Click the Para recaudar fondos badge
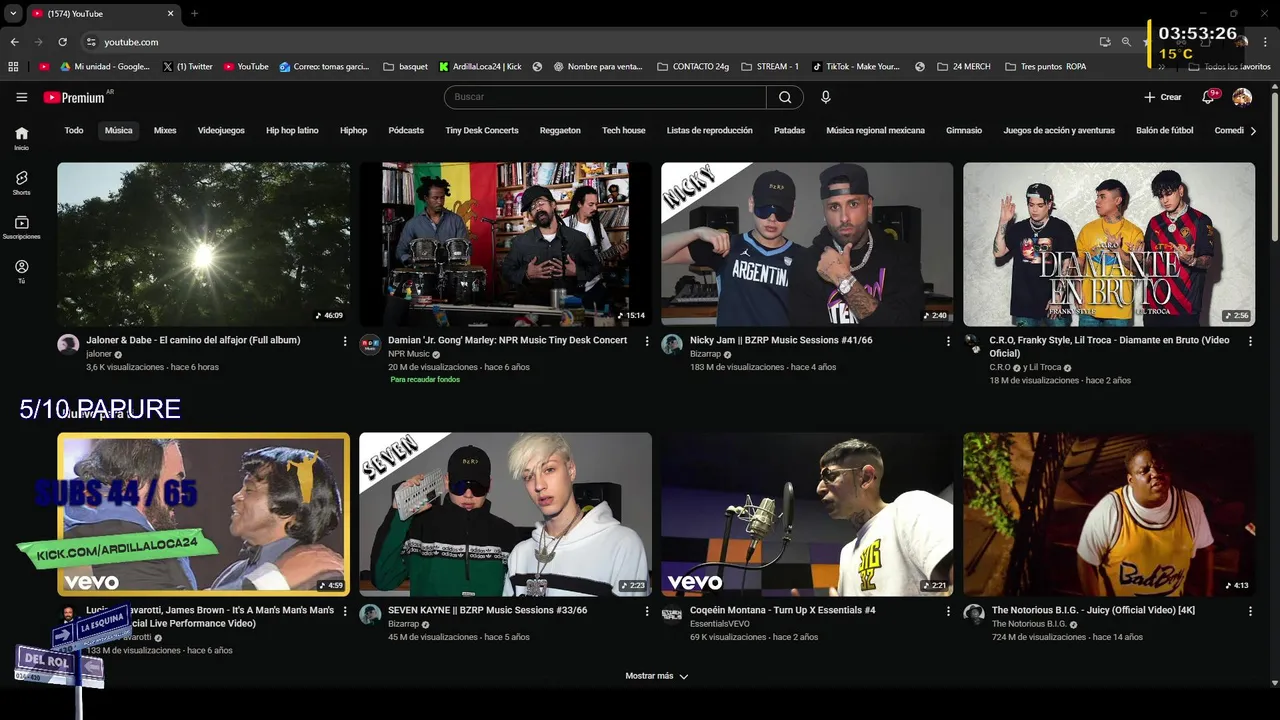The height and width of the screenshot is (720, 1280). click(425, 380)
